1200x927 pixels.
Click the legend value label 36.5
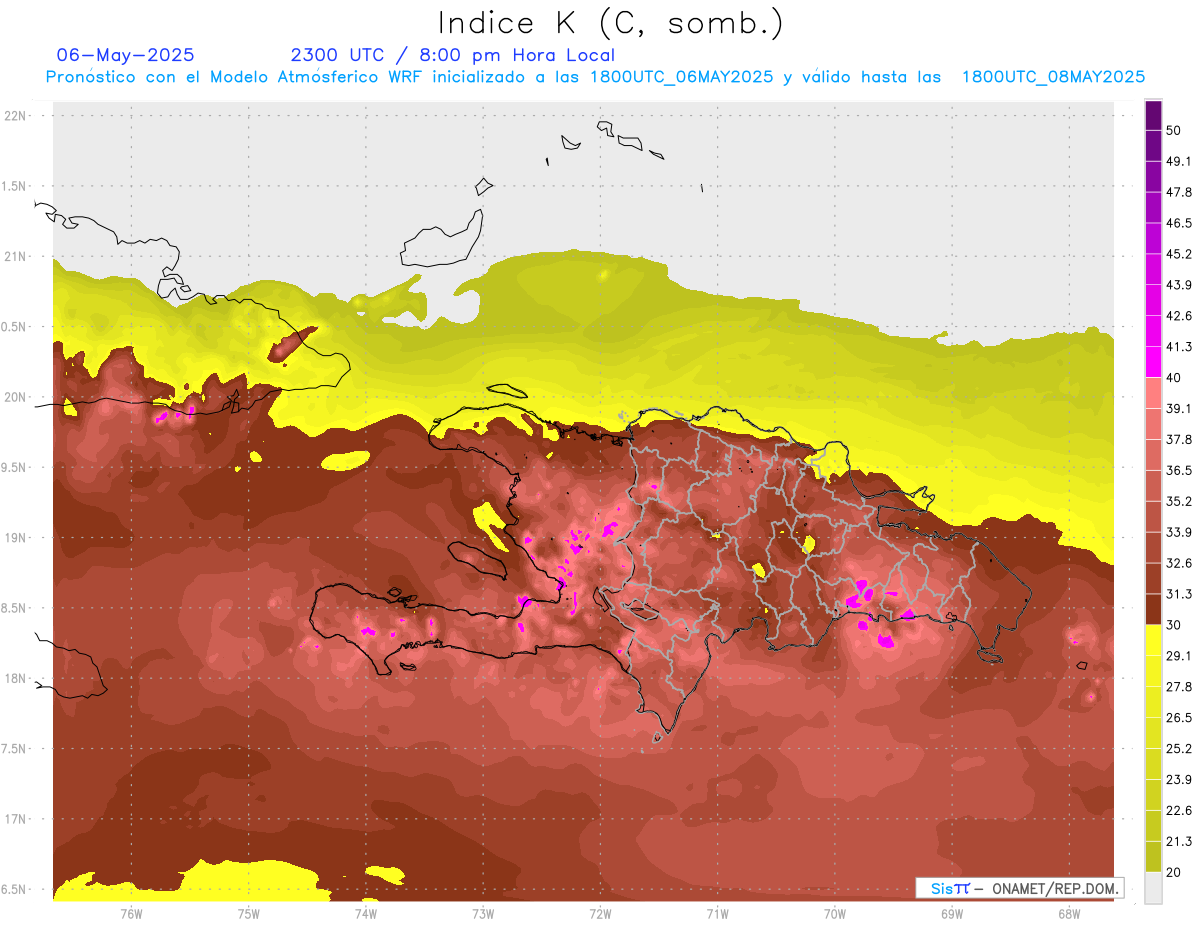tap(1179, 470)
